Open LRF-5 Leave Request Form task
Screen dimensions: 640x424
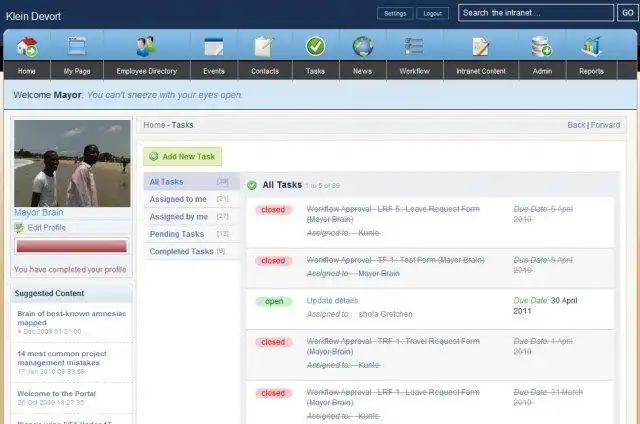click(x=393, y=214)
